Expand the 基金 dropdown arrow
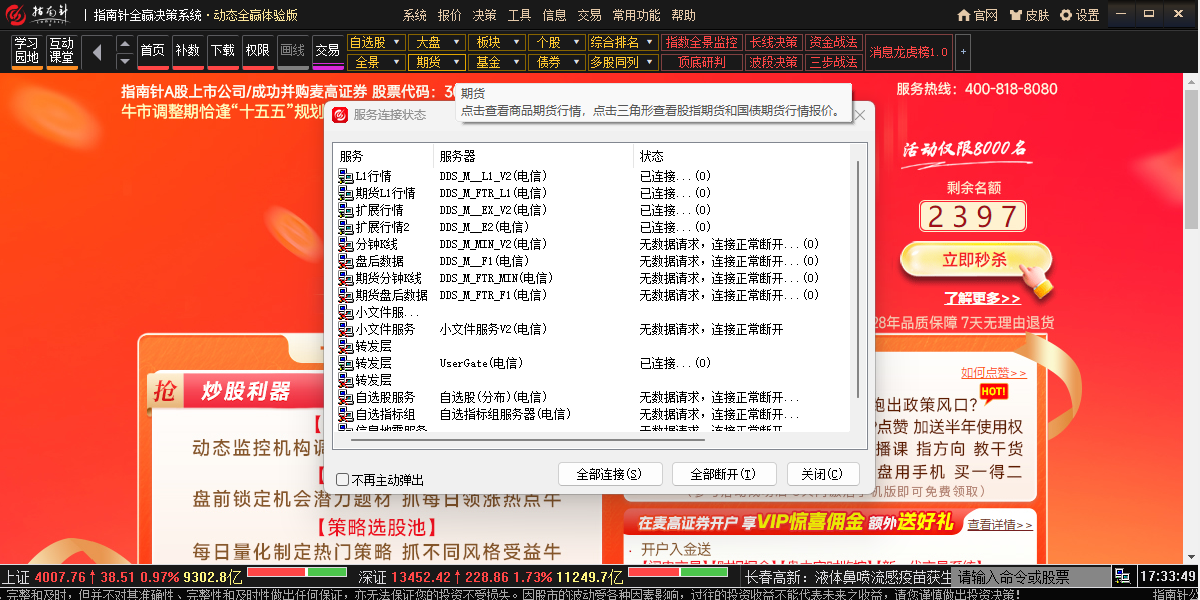Viewport: 1200px width, 600px height. [x=519, y=62]
